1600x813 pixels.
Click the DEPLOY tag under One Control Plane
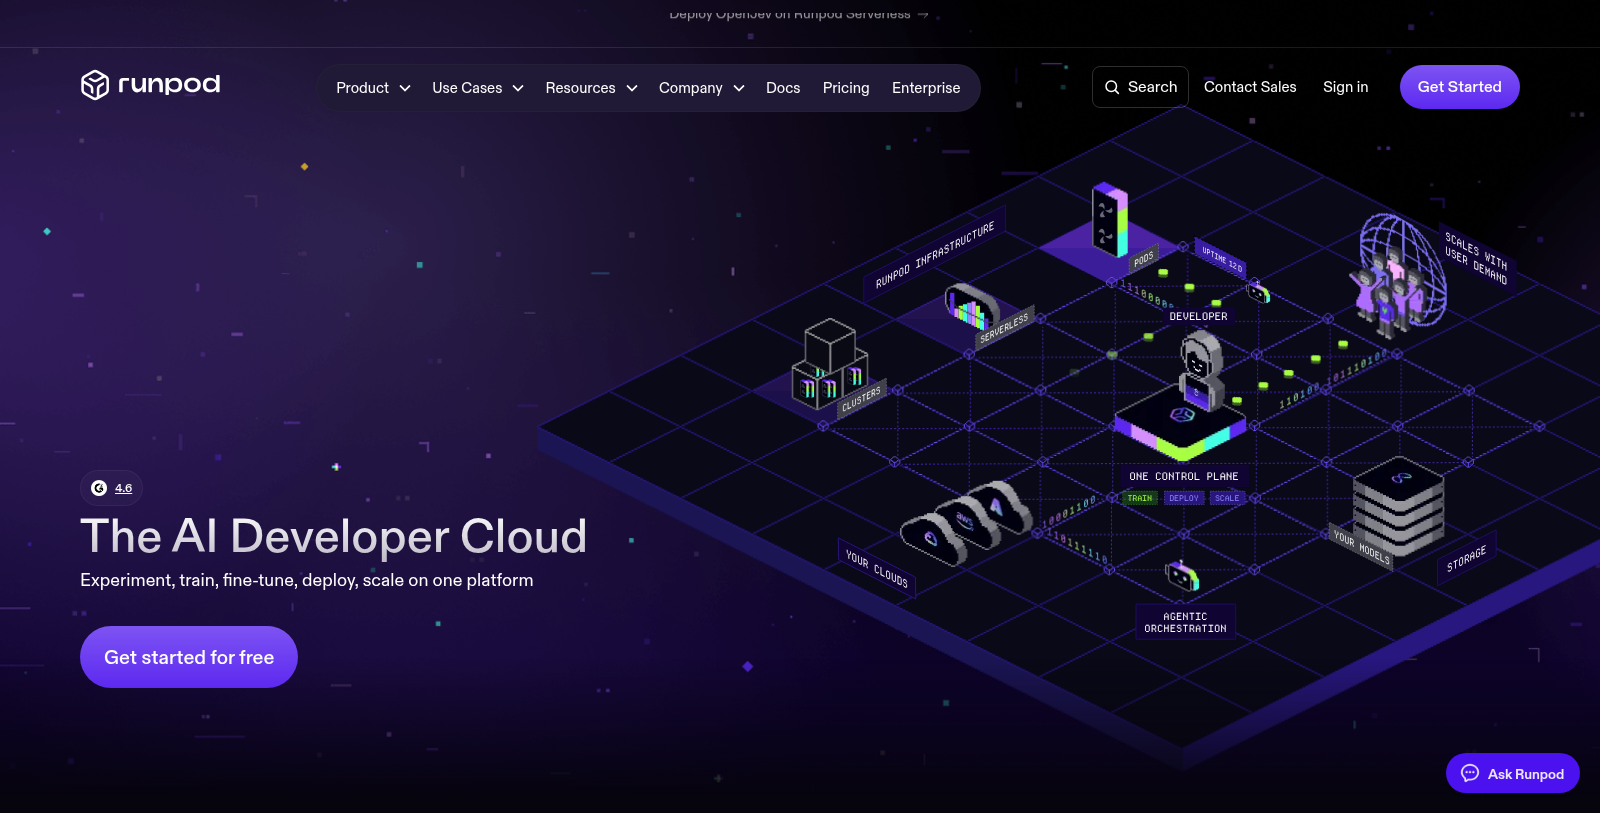coord(1184,498)
